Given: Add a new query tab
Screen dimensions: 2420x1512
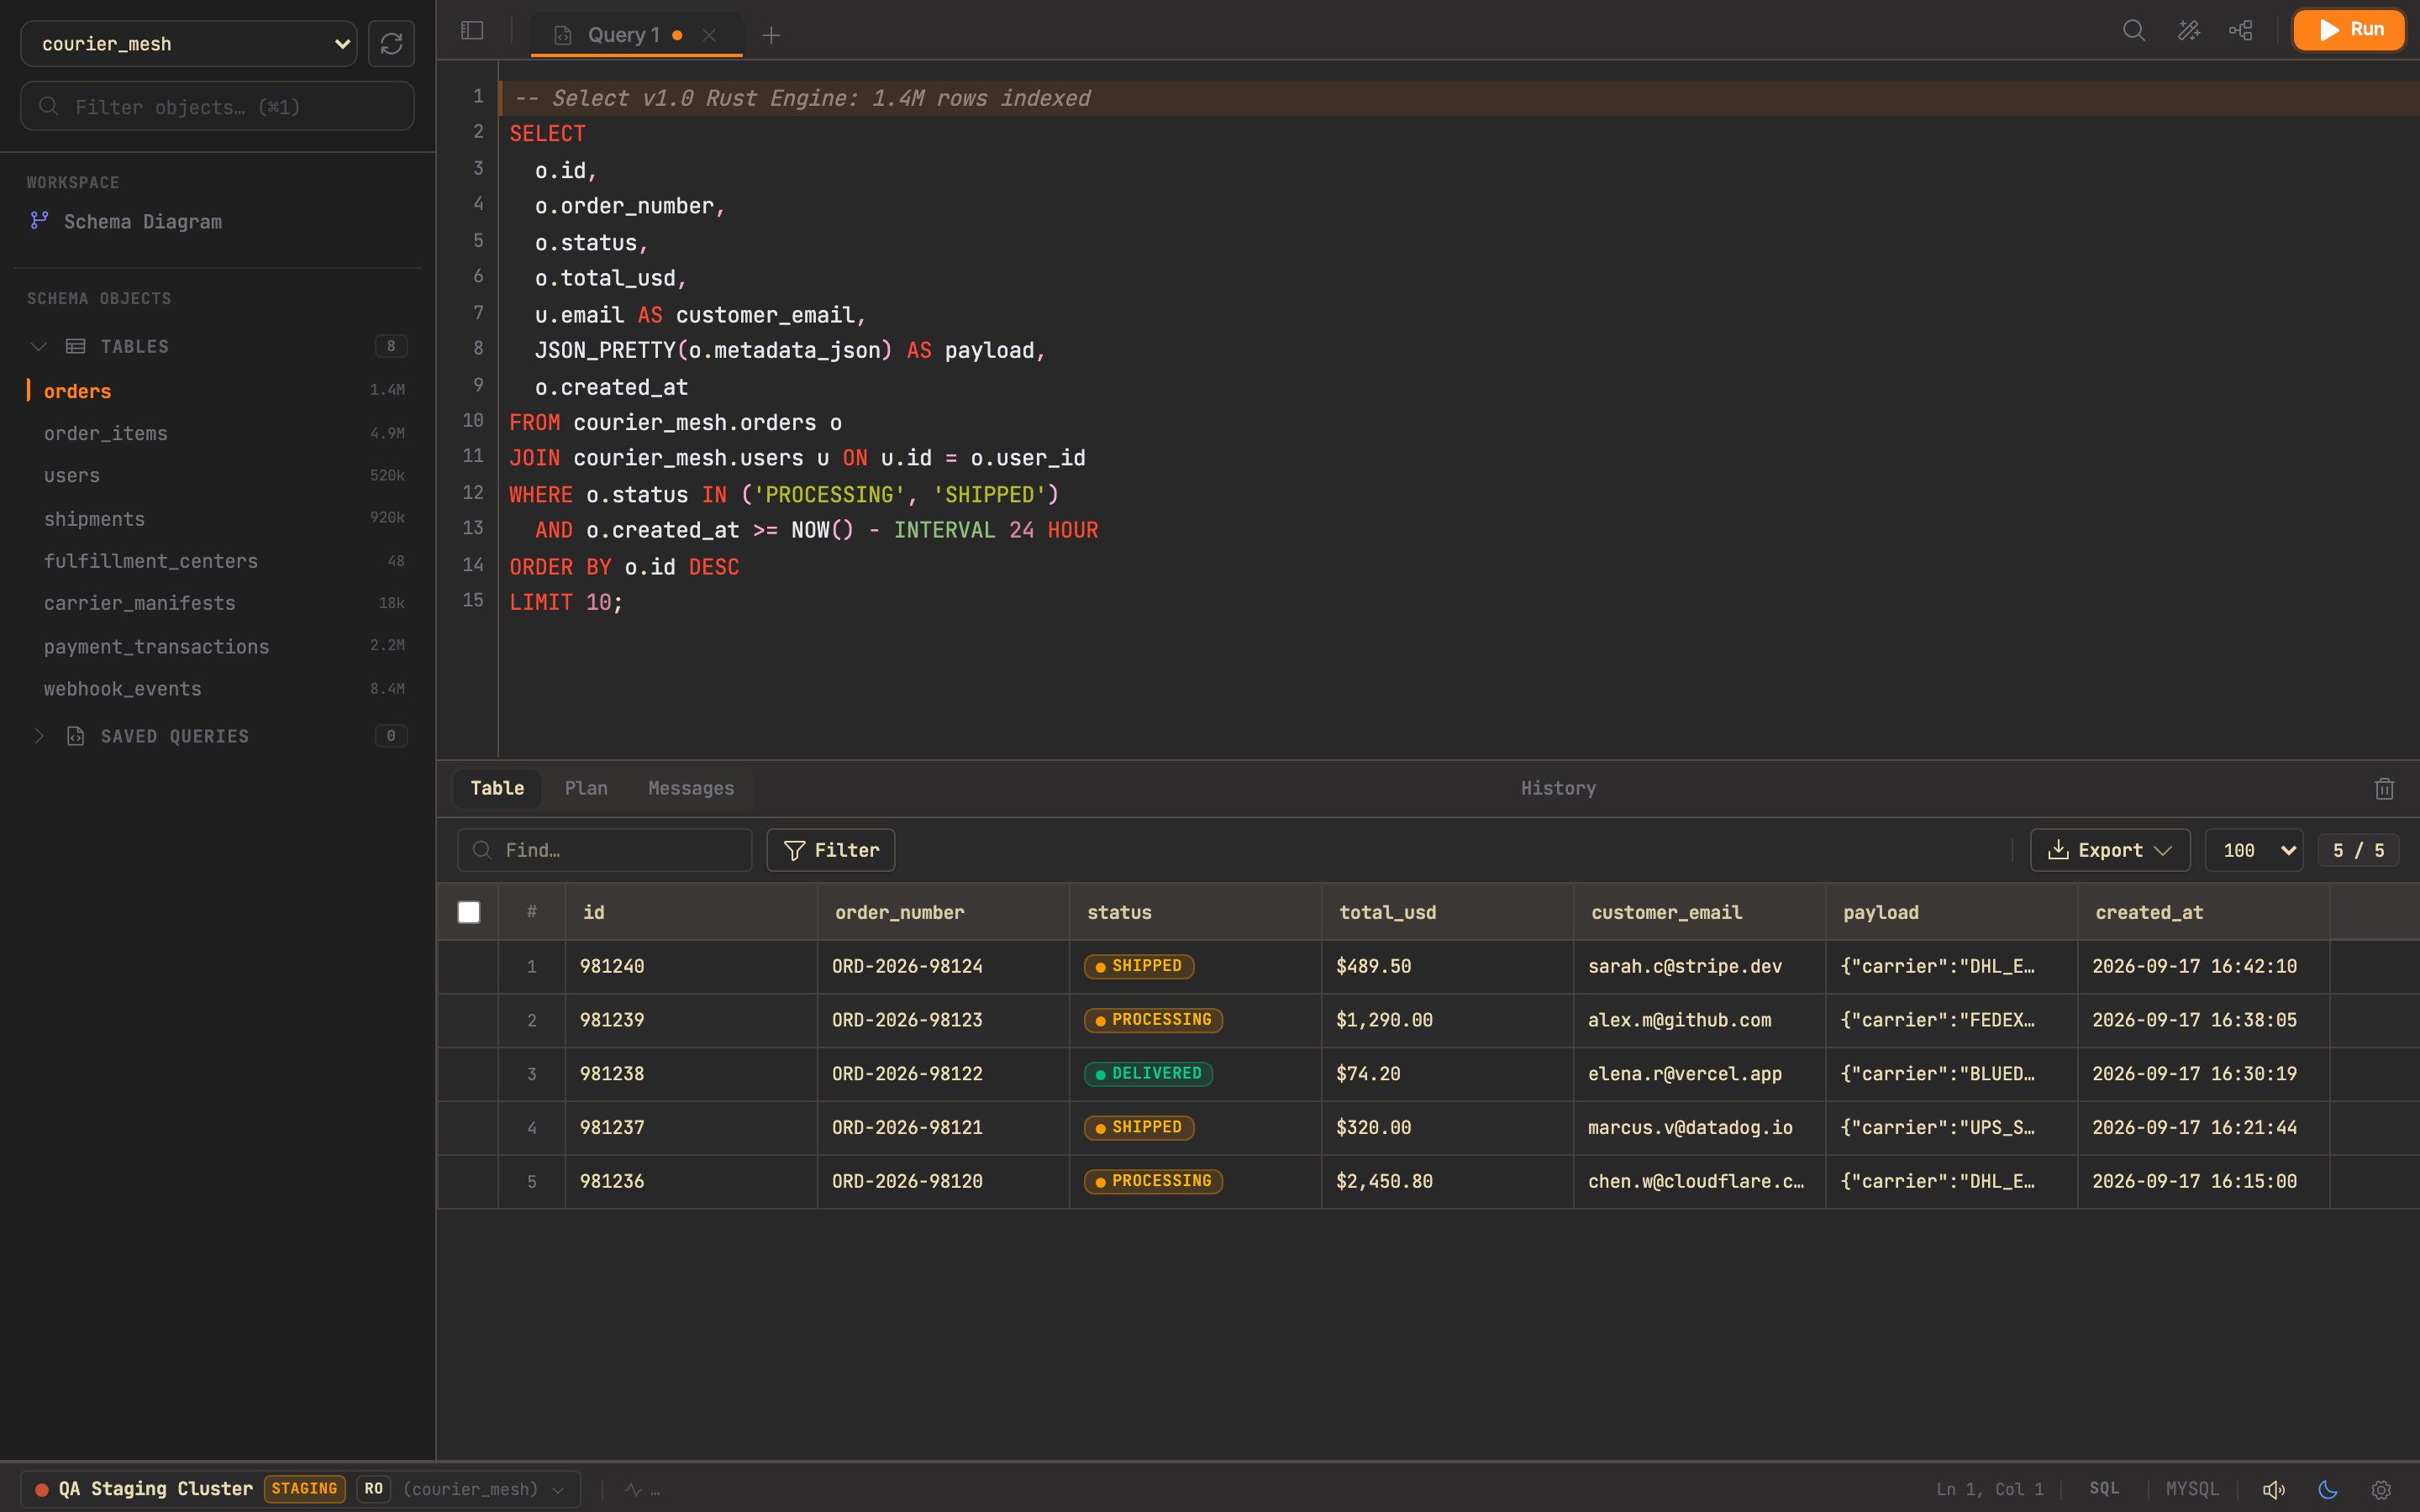Looking at the screenshot, I should pyautogui.click(x=771, y=36).
